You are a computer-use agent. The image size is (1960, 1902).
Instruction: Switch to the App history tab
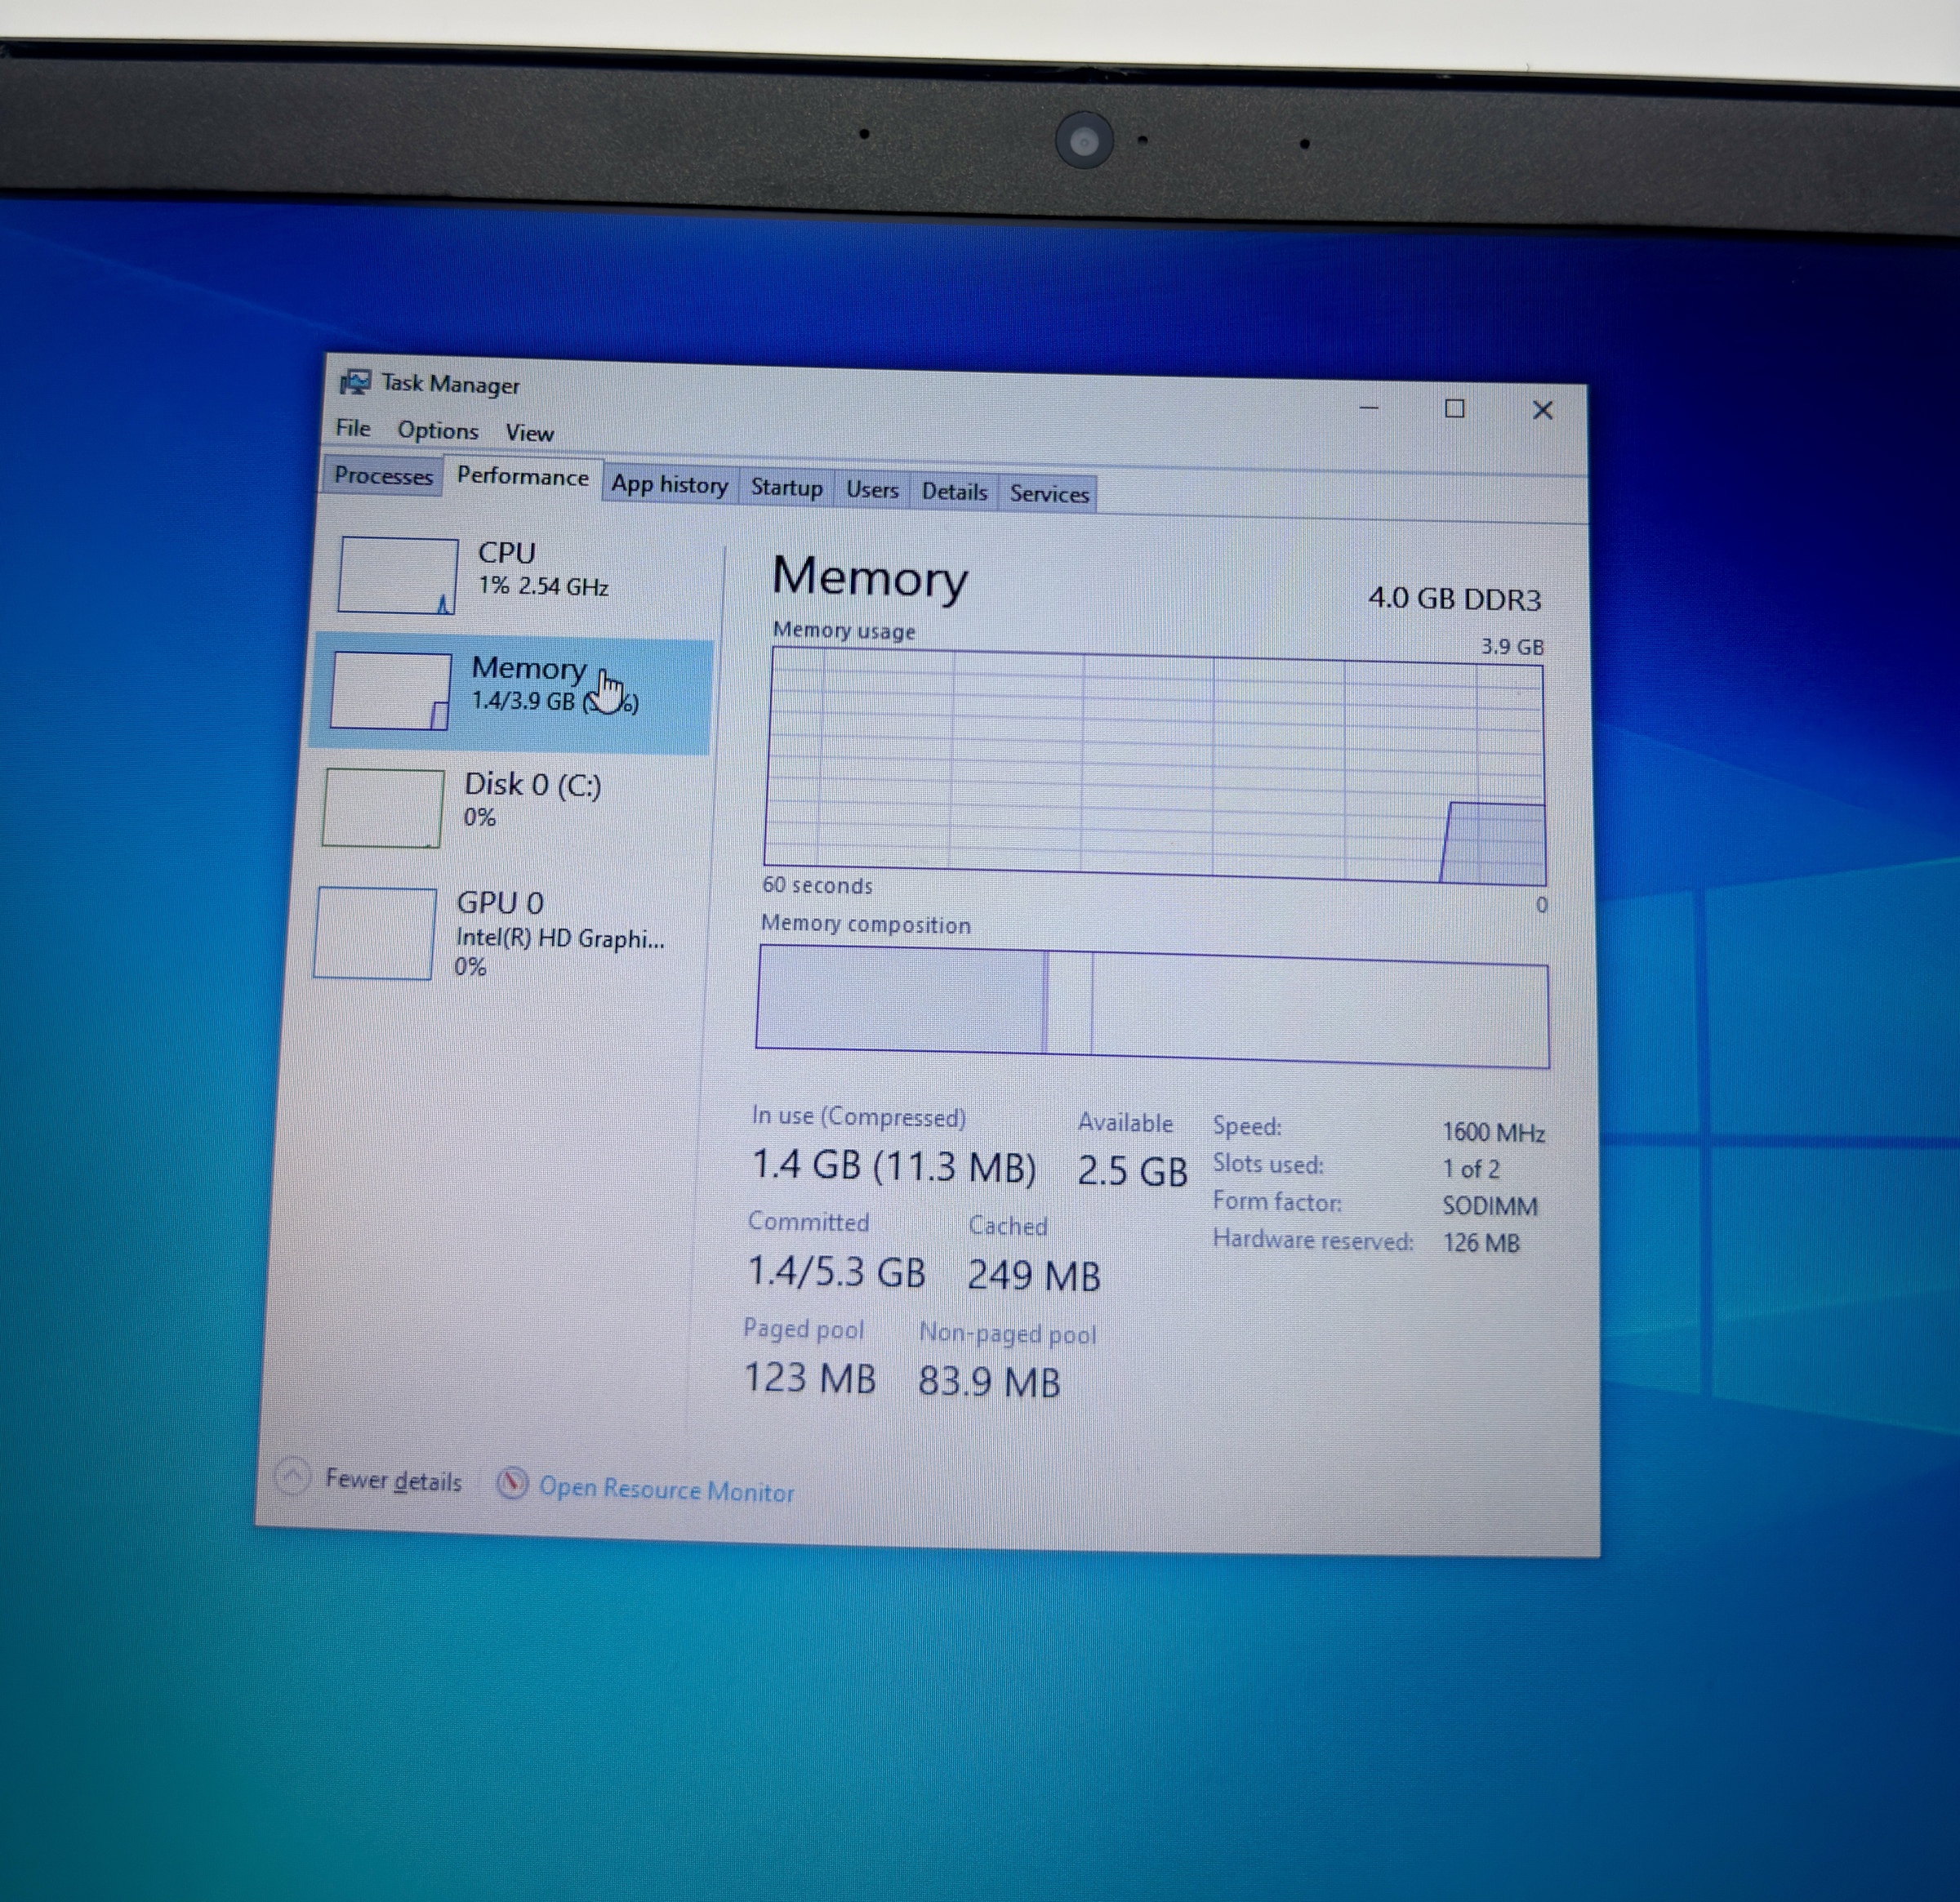pos(669,485)
